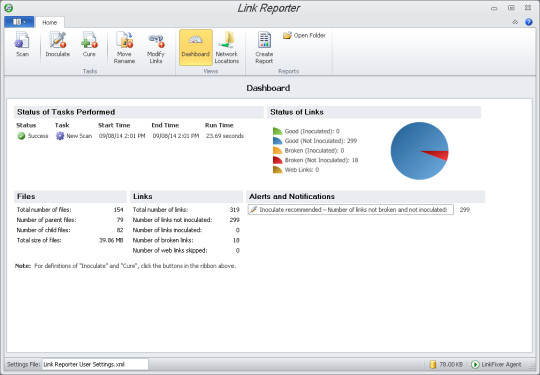The image size is (540, 375).
Task: Click the 78.00 KB database icon
Action: (433, 364)
